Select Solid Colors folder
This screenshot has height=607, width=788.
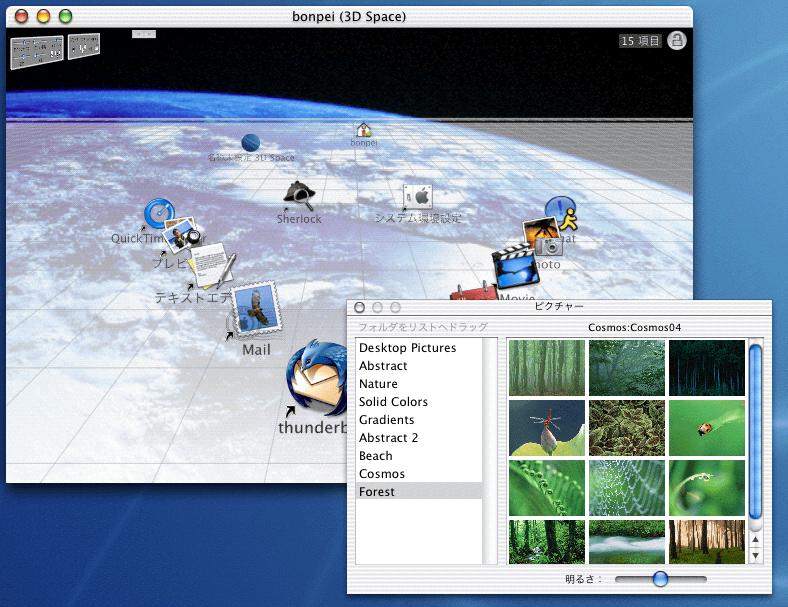pos(419,402)
